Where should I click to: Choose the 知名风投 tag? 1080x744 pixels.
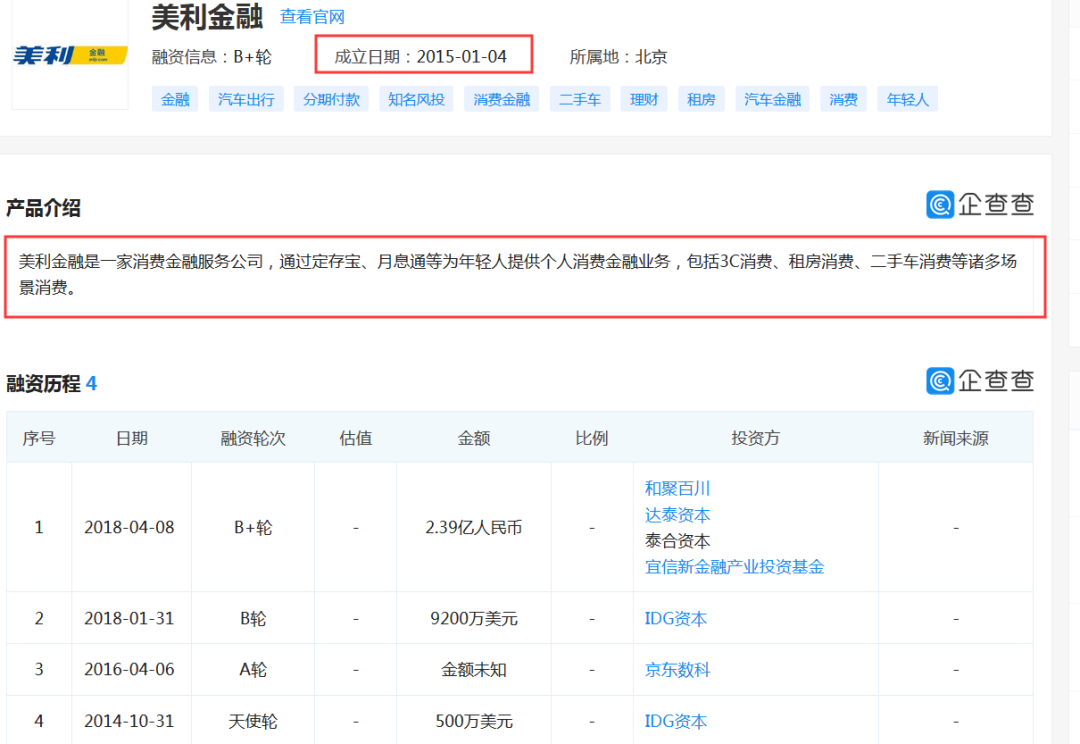pos(416,99)
